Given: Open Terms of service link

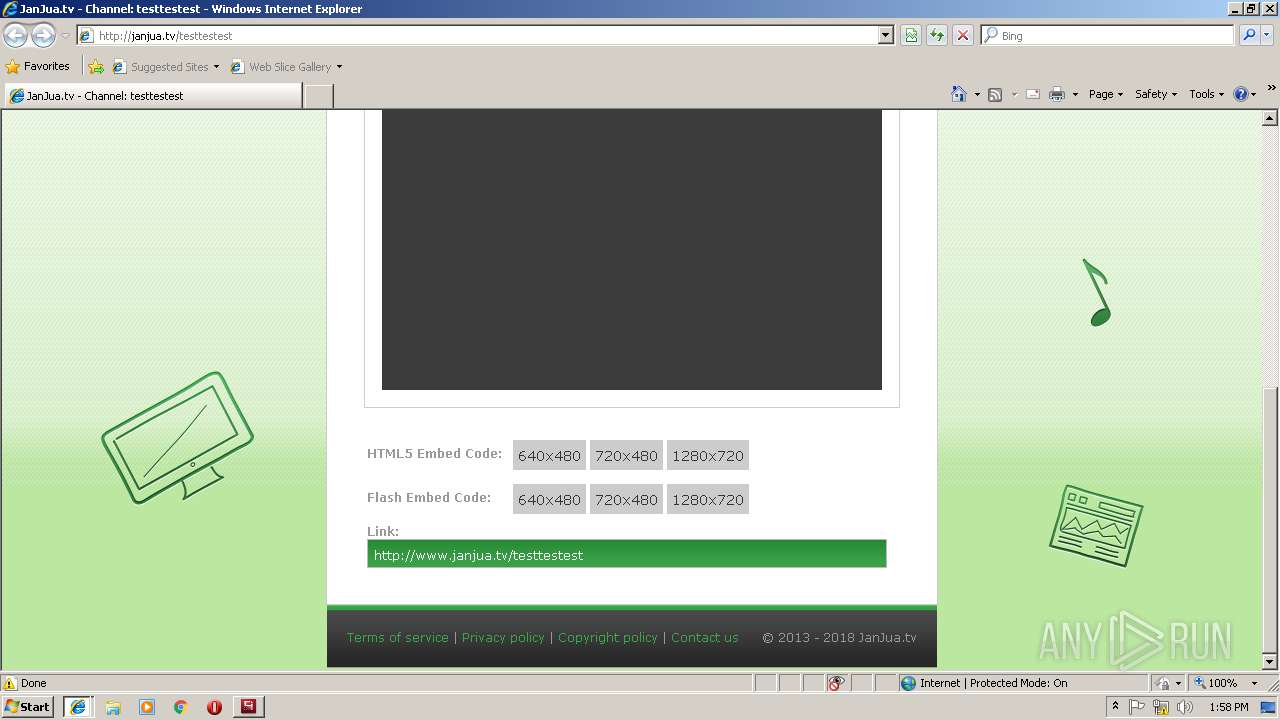Looking at the screenshot, I should pos(398,637).
